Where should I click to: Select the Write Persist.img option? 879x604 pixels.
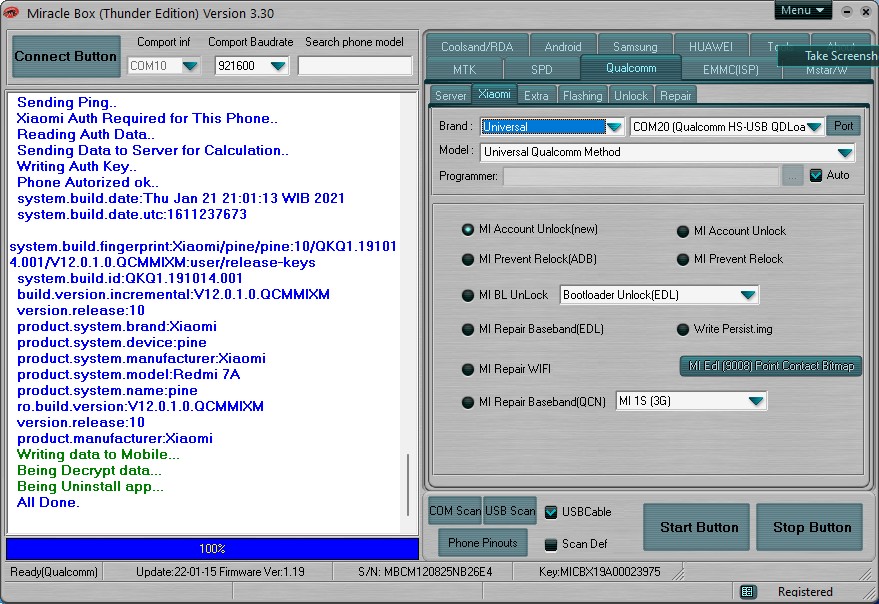(683, 329)
